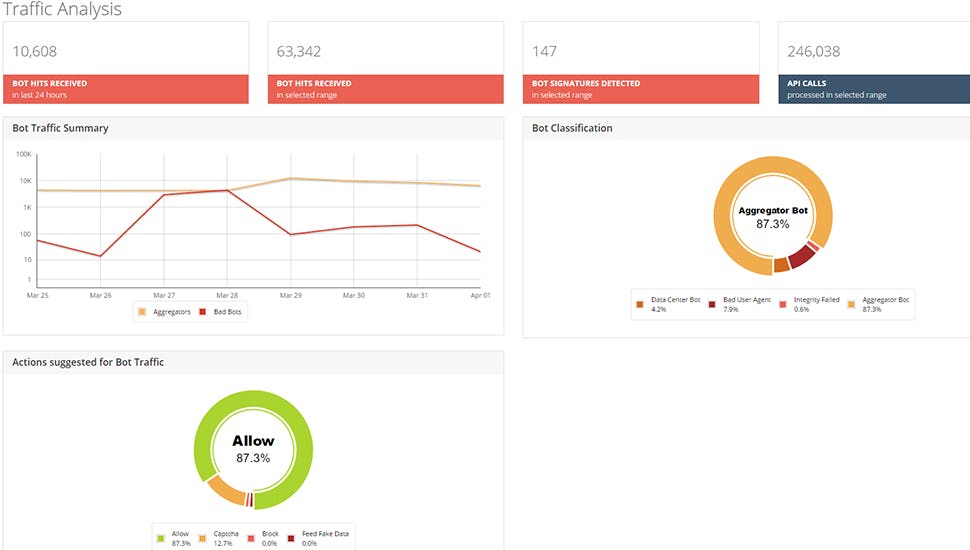Click the Mar 29 point on Aggregators line
Image resolution: width=970 pixels, height=550 pixels.
pos(290,179)
